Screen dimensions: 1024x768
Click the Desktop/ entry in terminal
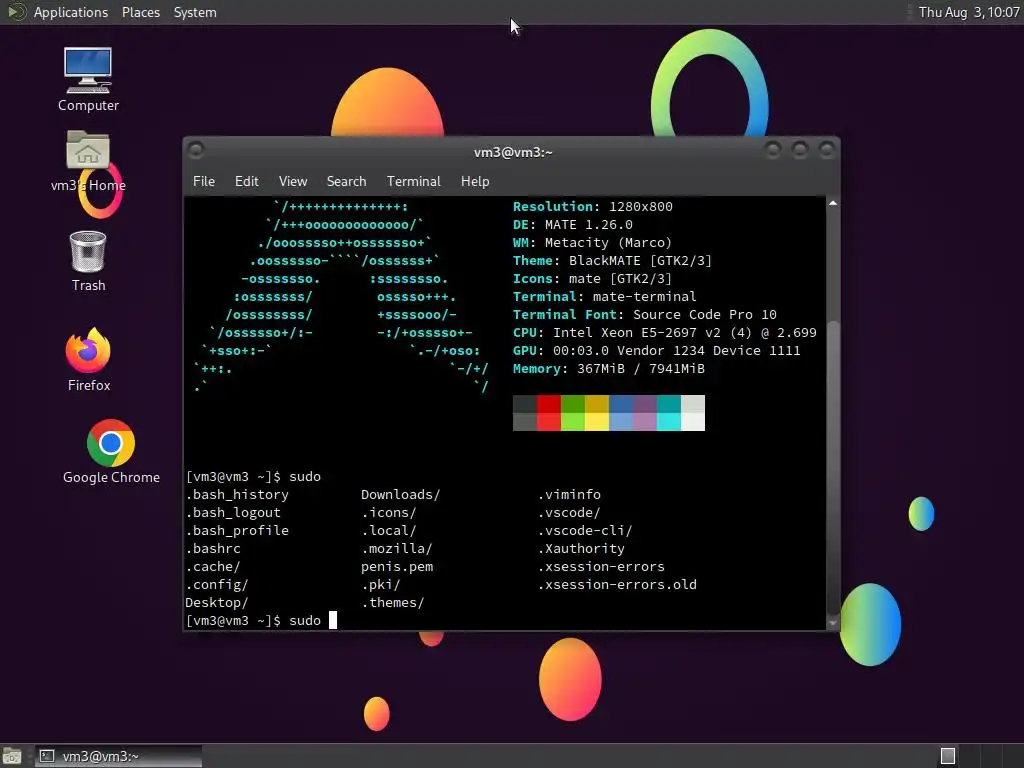217,602
